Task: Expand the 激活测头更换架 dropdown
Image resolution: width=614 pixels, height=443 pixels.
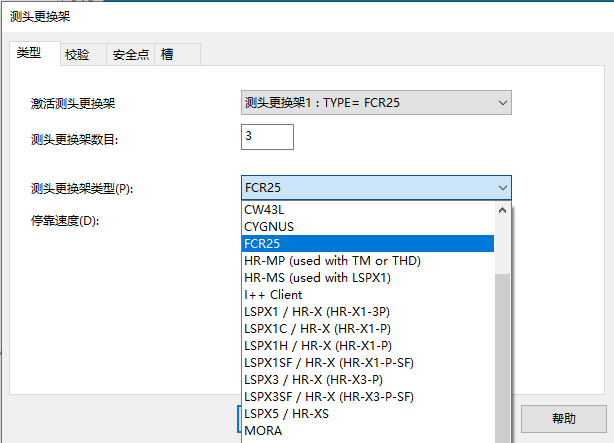Action: [376, 103]
